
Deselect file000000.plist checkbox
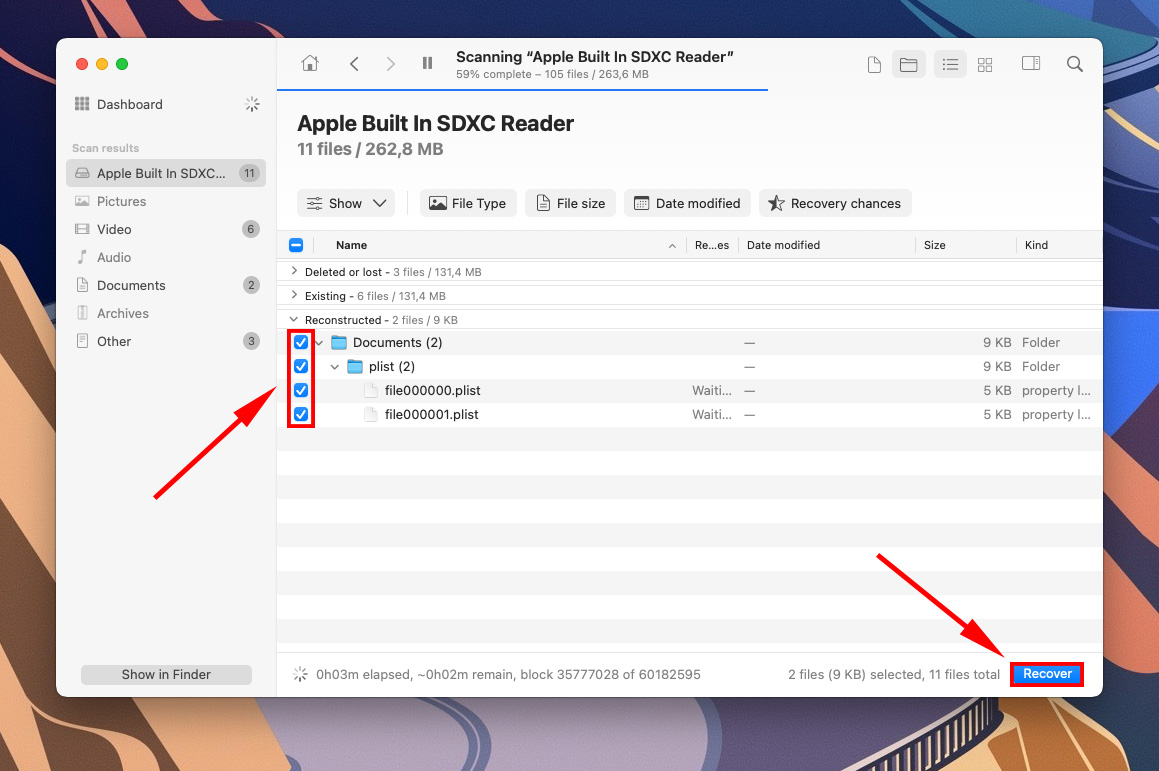coord(301,390)
